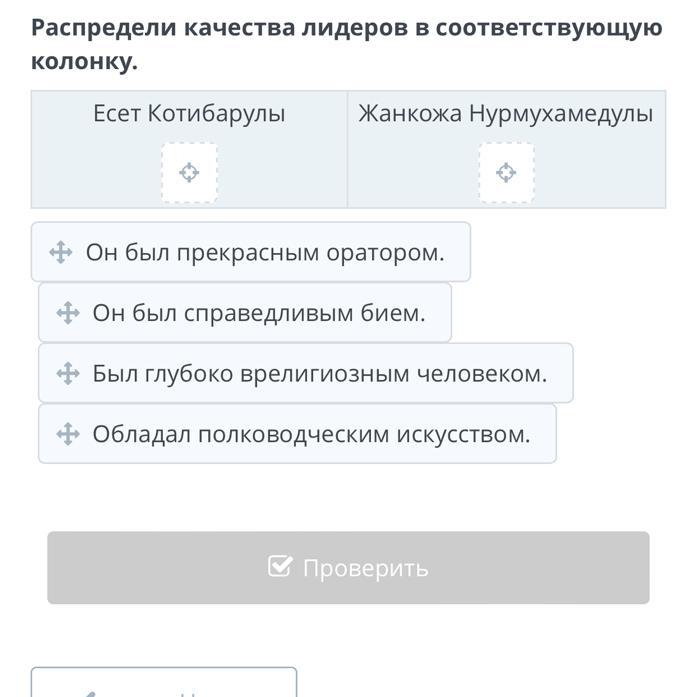
Task: Click move handle of 'прекрасным оратором' item
Action: tap(60, 252)
